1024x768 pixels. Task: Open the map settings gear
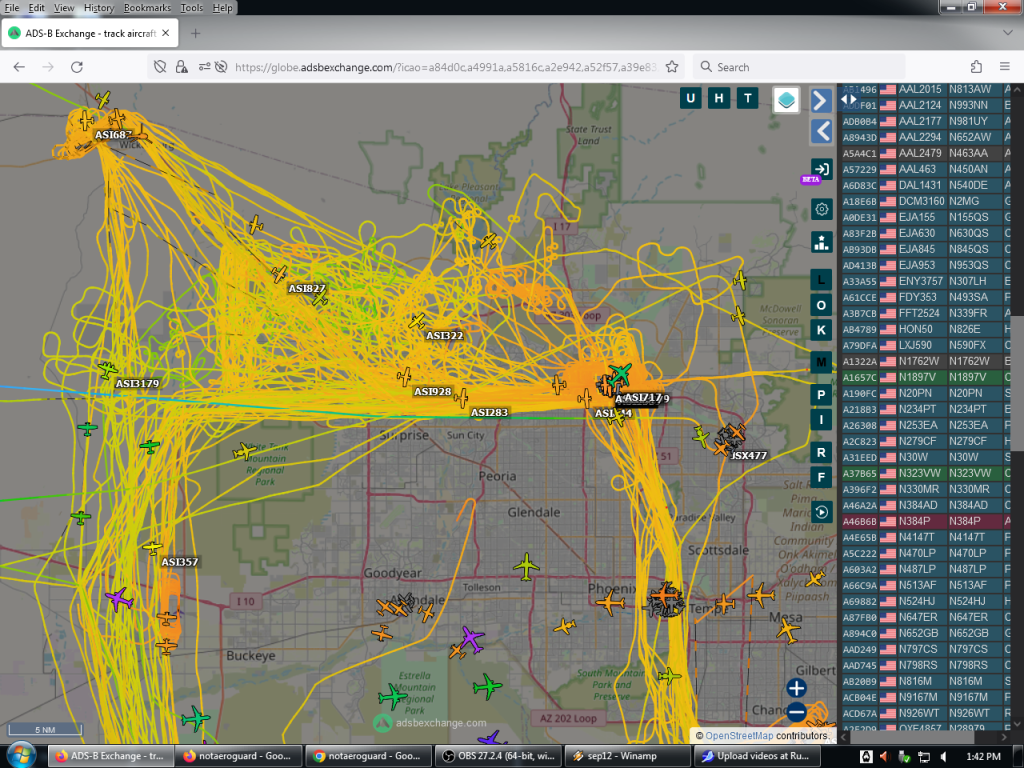[x=821, y=209]
